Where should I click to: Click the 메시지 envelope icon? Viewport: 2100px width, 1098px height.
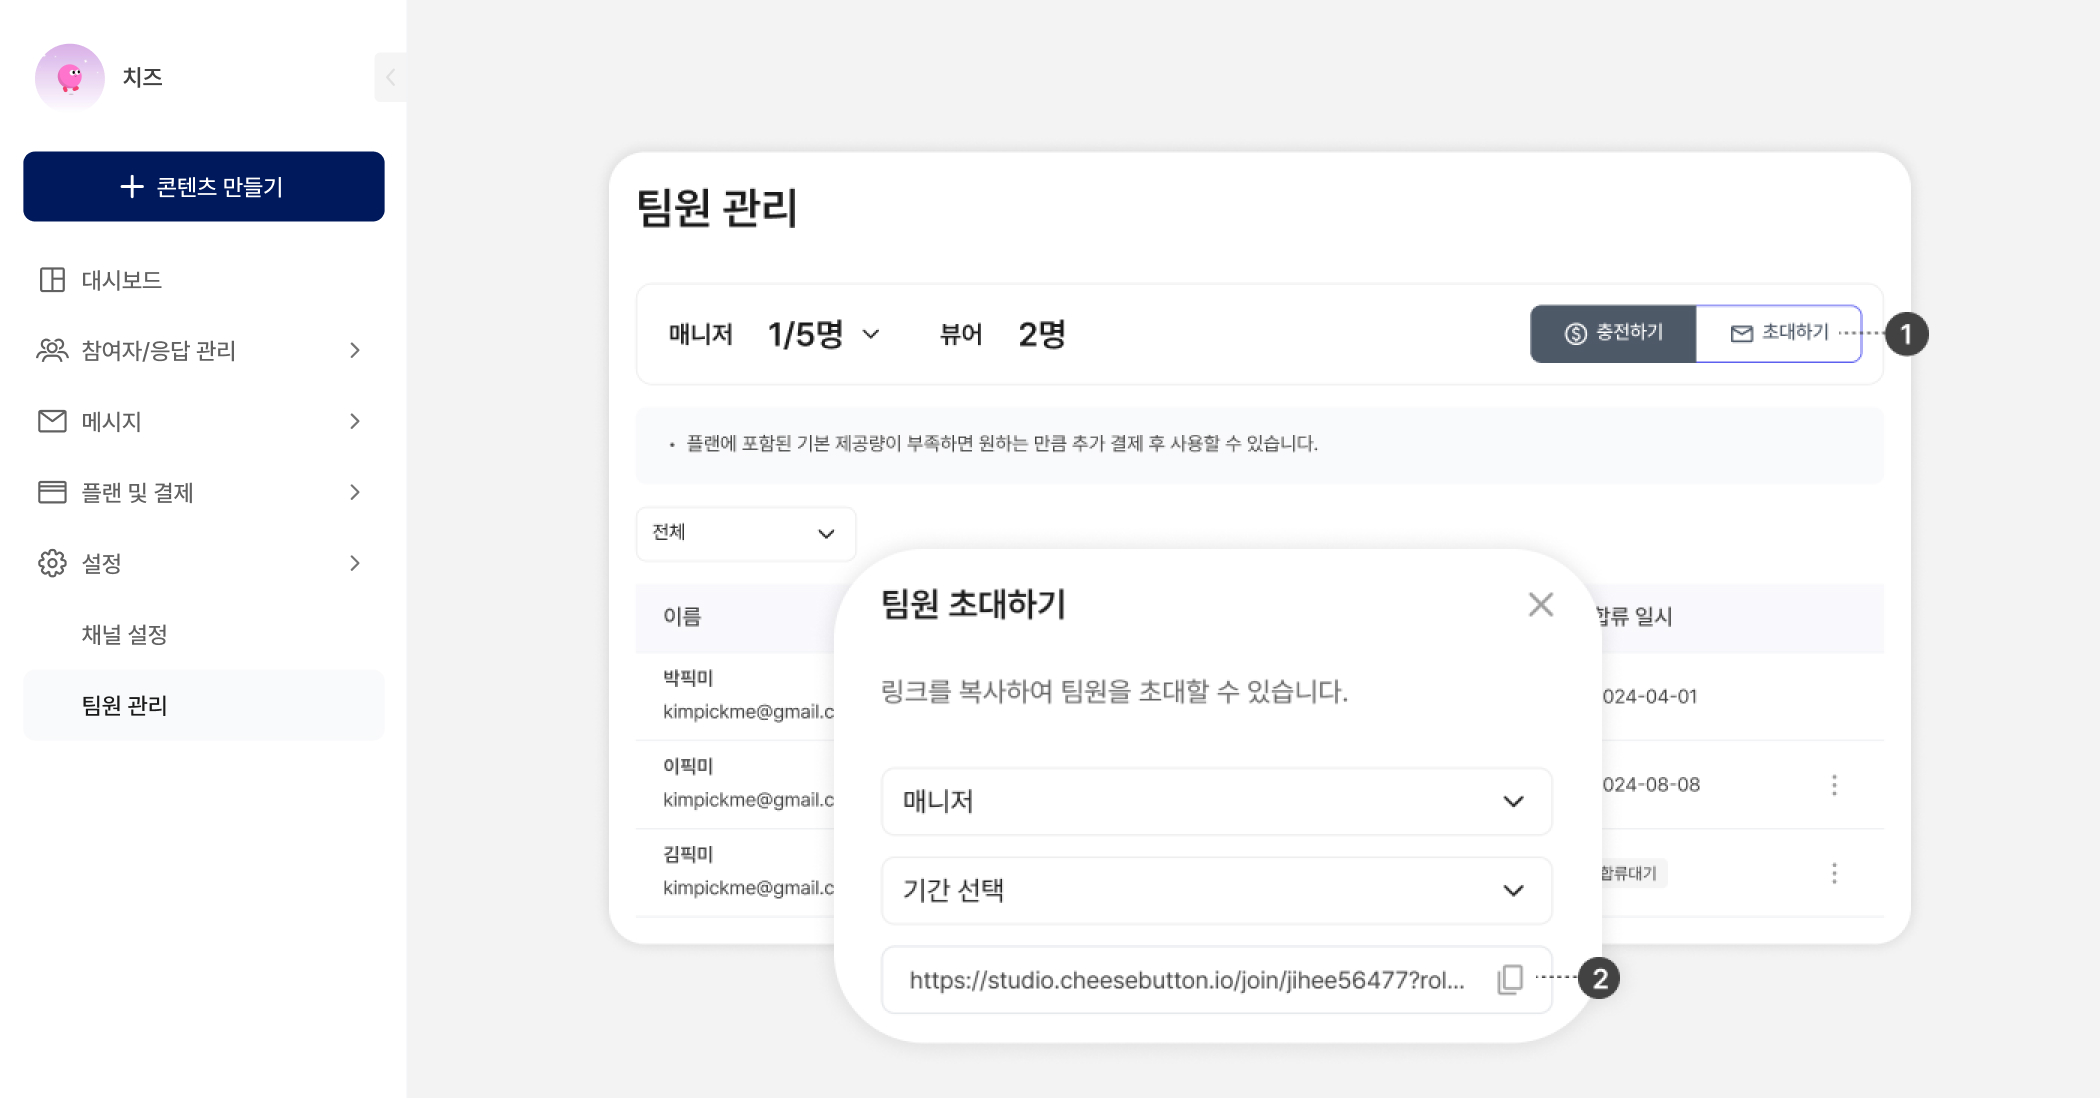[52, 421]
